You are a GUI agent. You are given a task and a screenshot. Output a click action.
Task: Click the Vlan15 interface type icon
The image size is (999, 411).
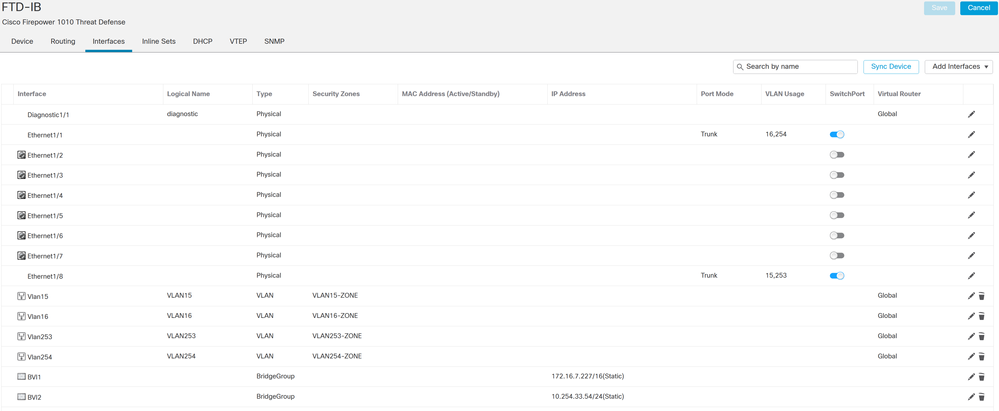point(21,296)
